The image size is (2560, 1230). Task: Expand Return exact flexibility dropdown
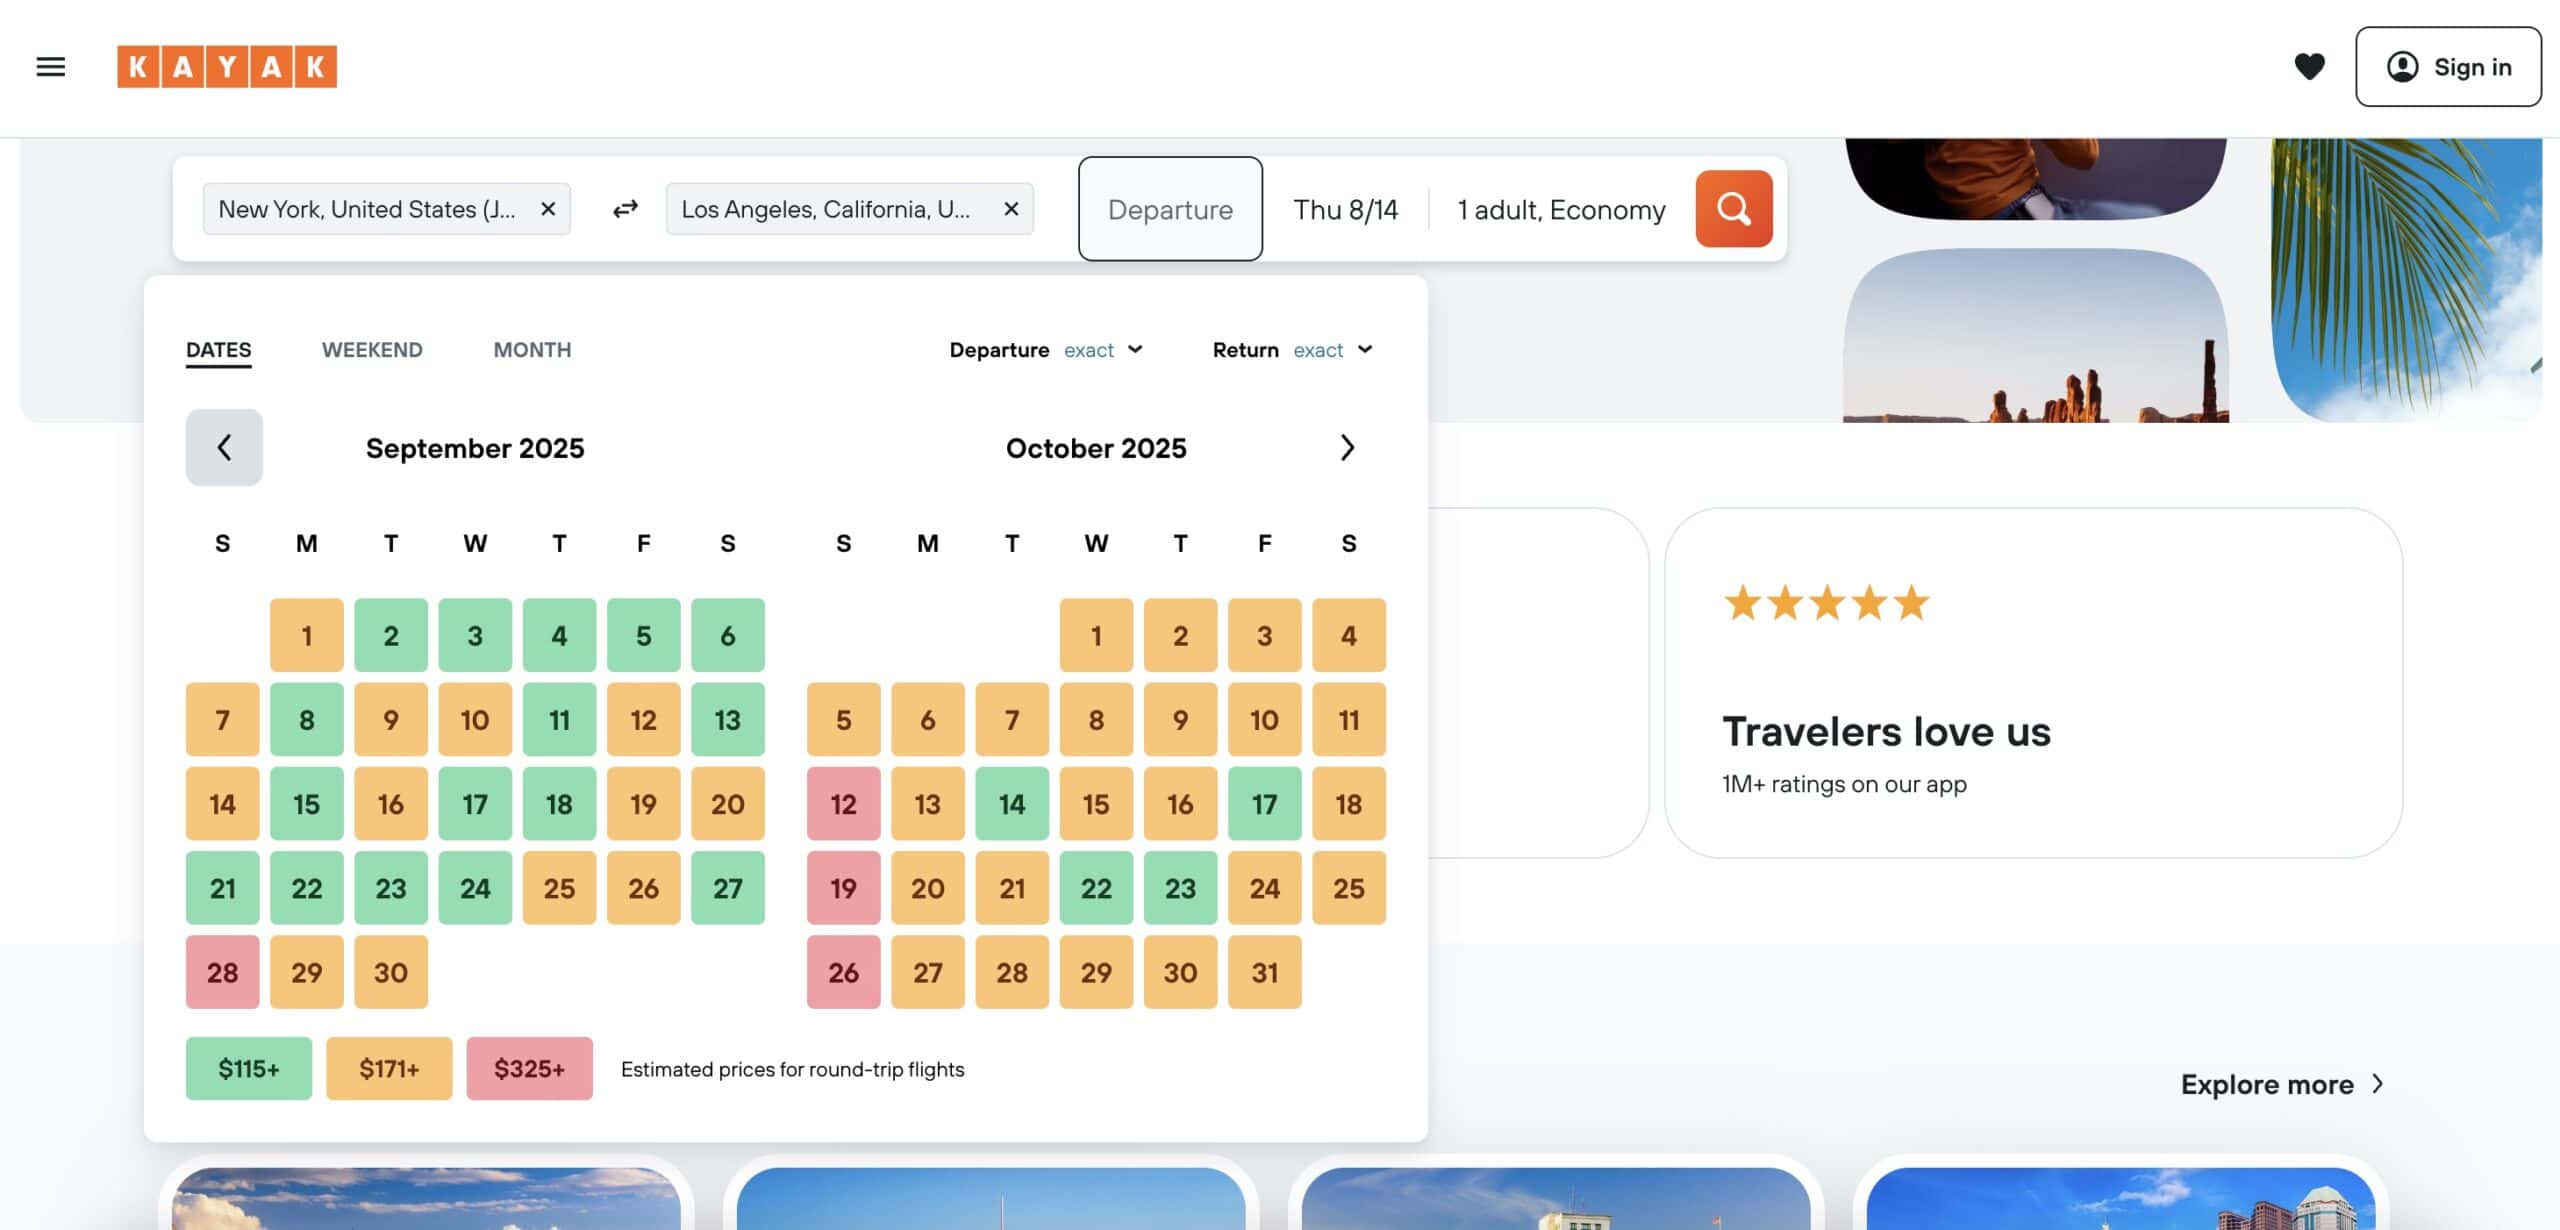1332,350
